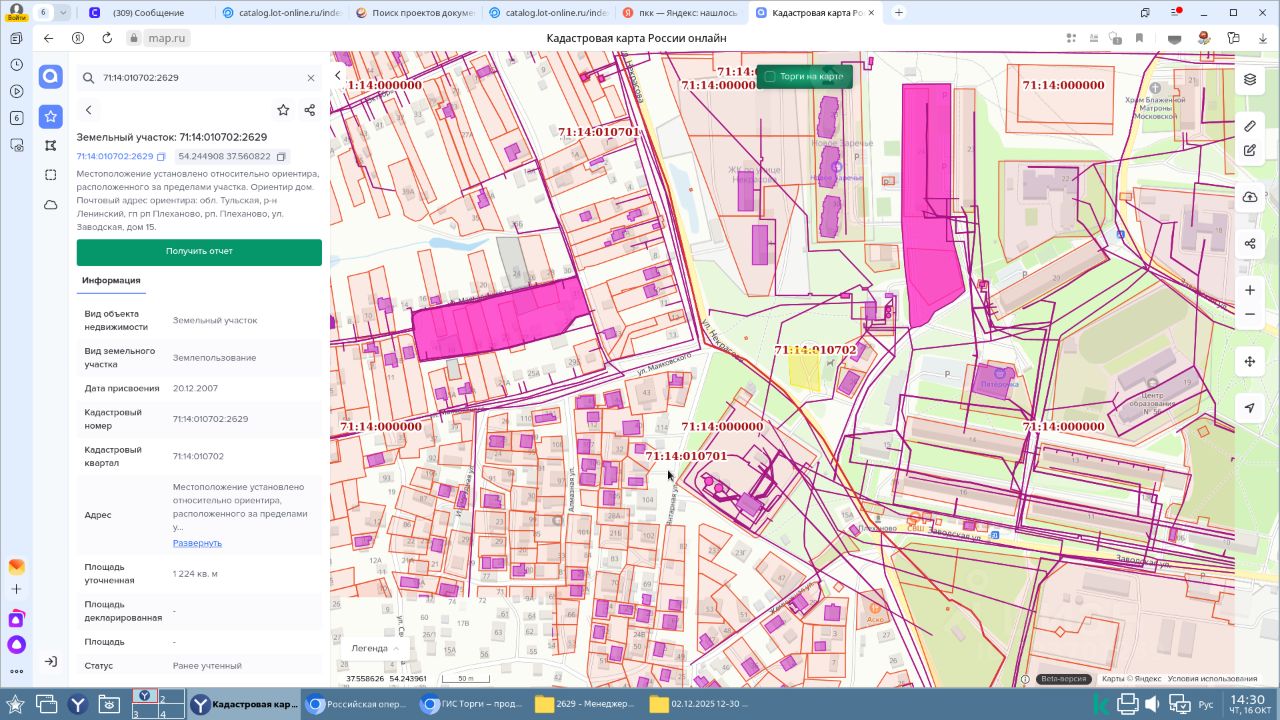Enable the "Торги на карте" checkbox
The image size is (1280, 720).
(770, 77)
